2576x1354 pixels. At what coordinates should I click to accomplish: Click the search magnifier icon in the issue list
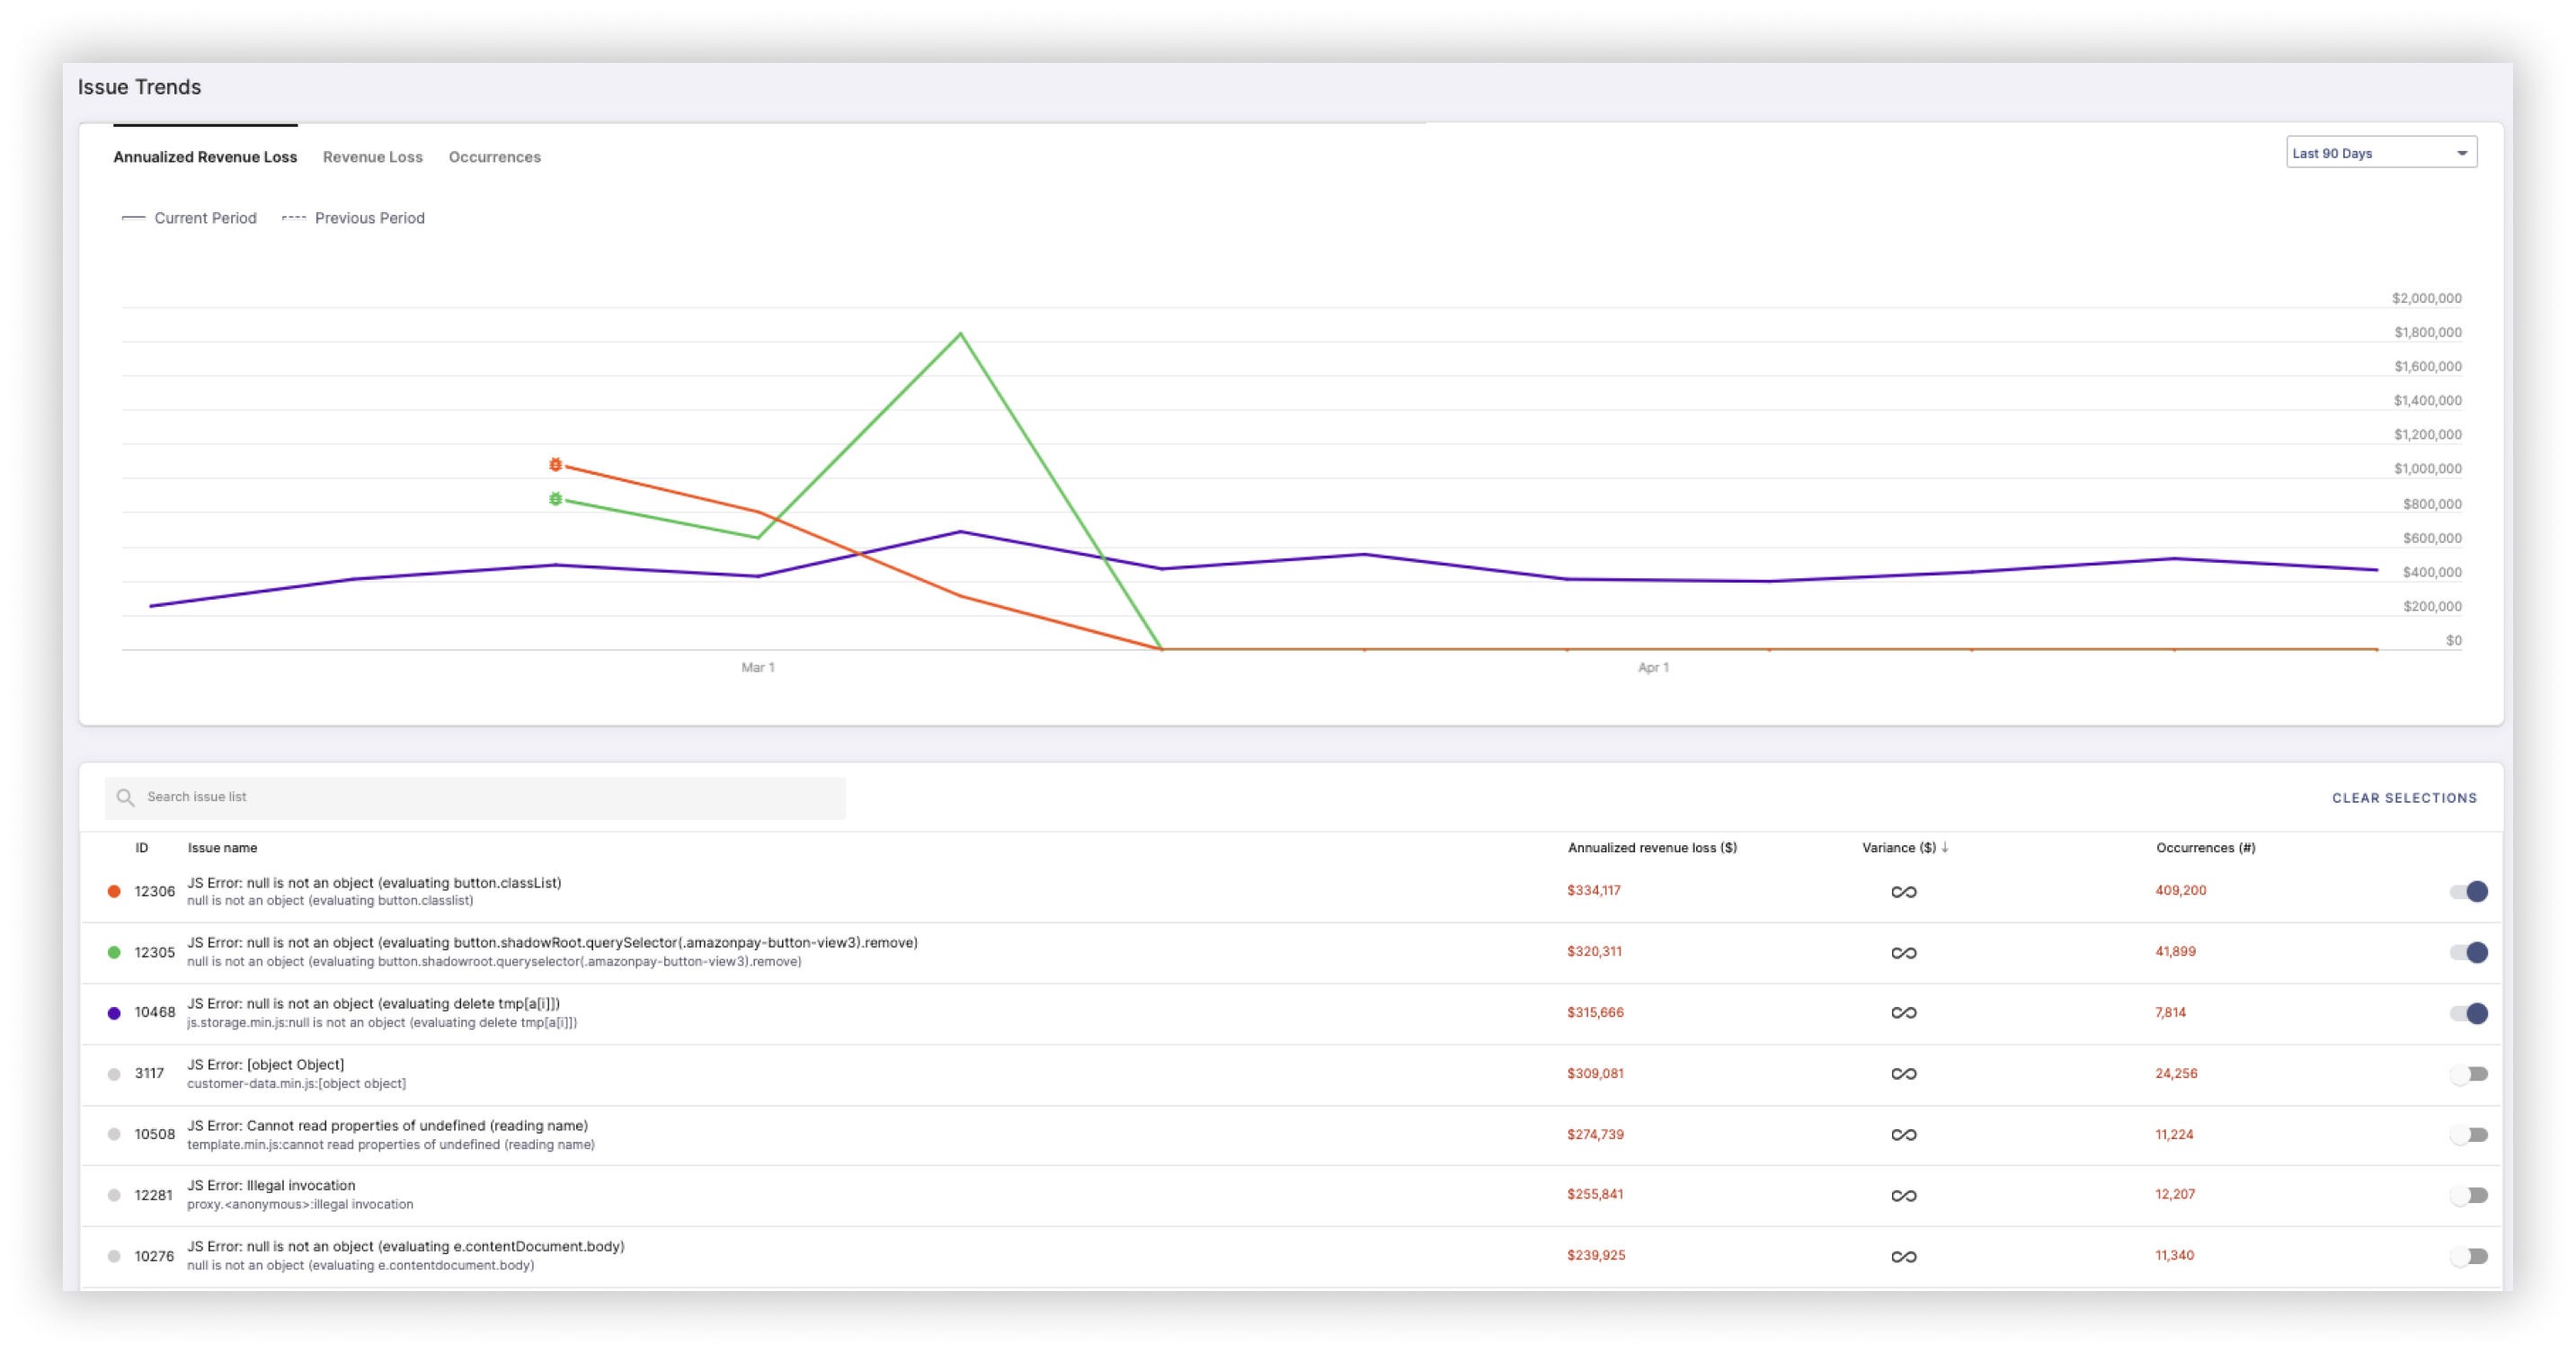coord(125,797)
